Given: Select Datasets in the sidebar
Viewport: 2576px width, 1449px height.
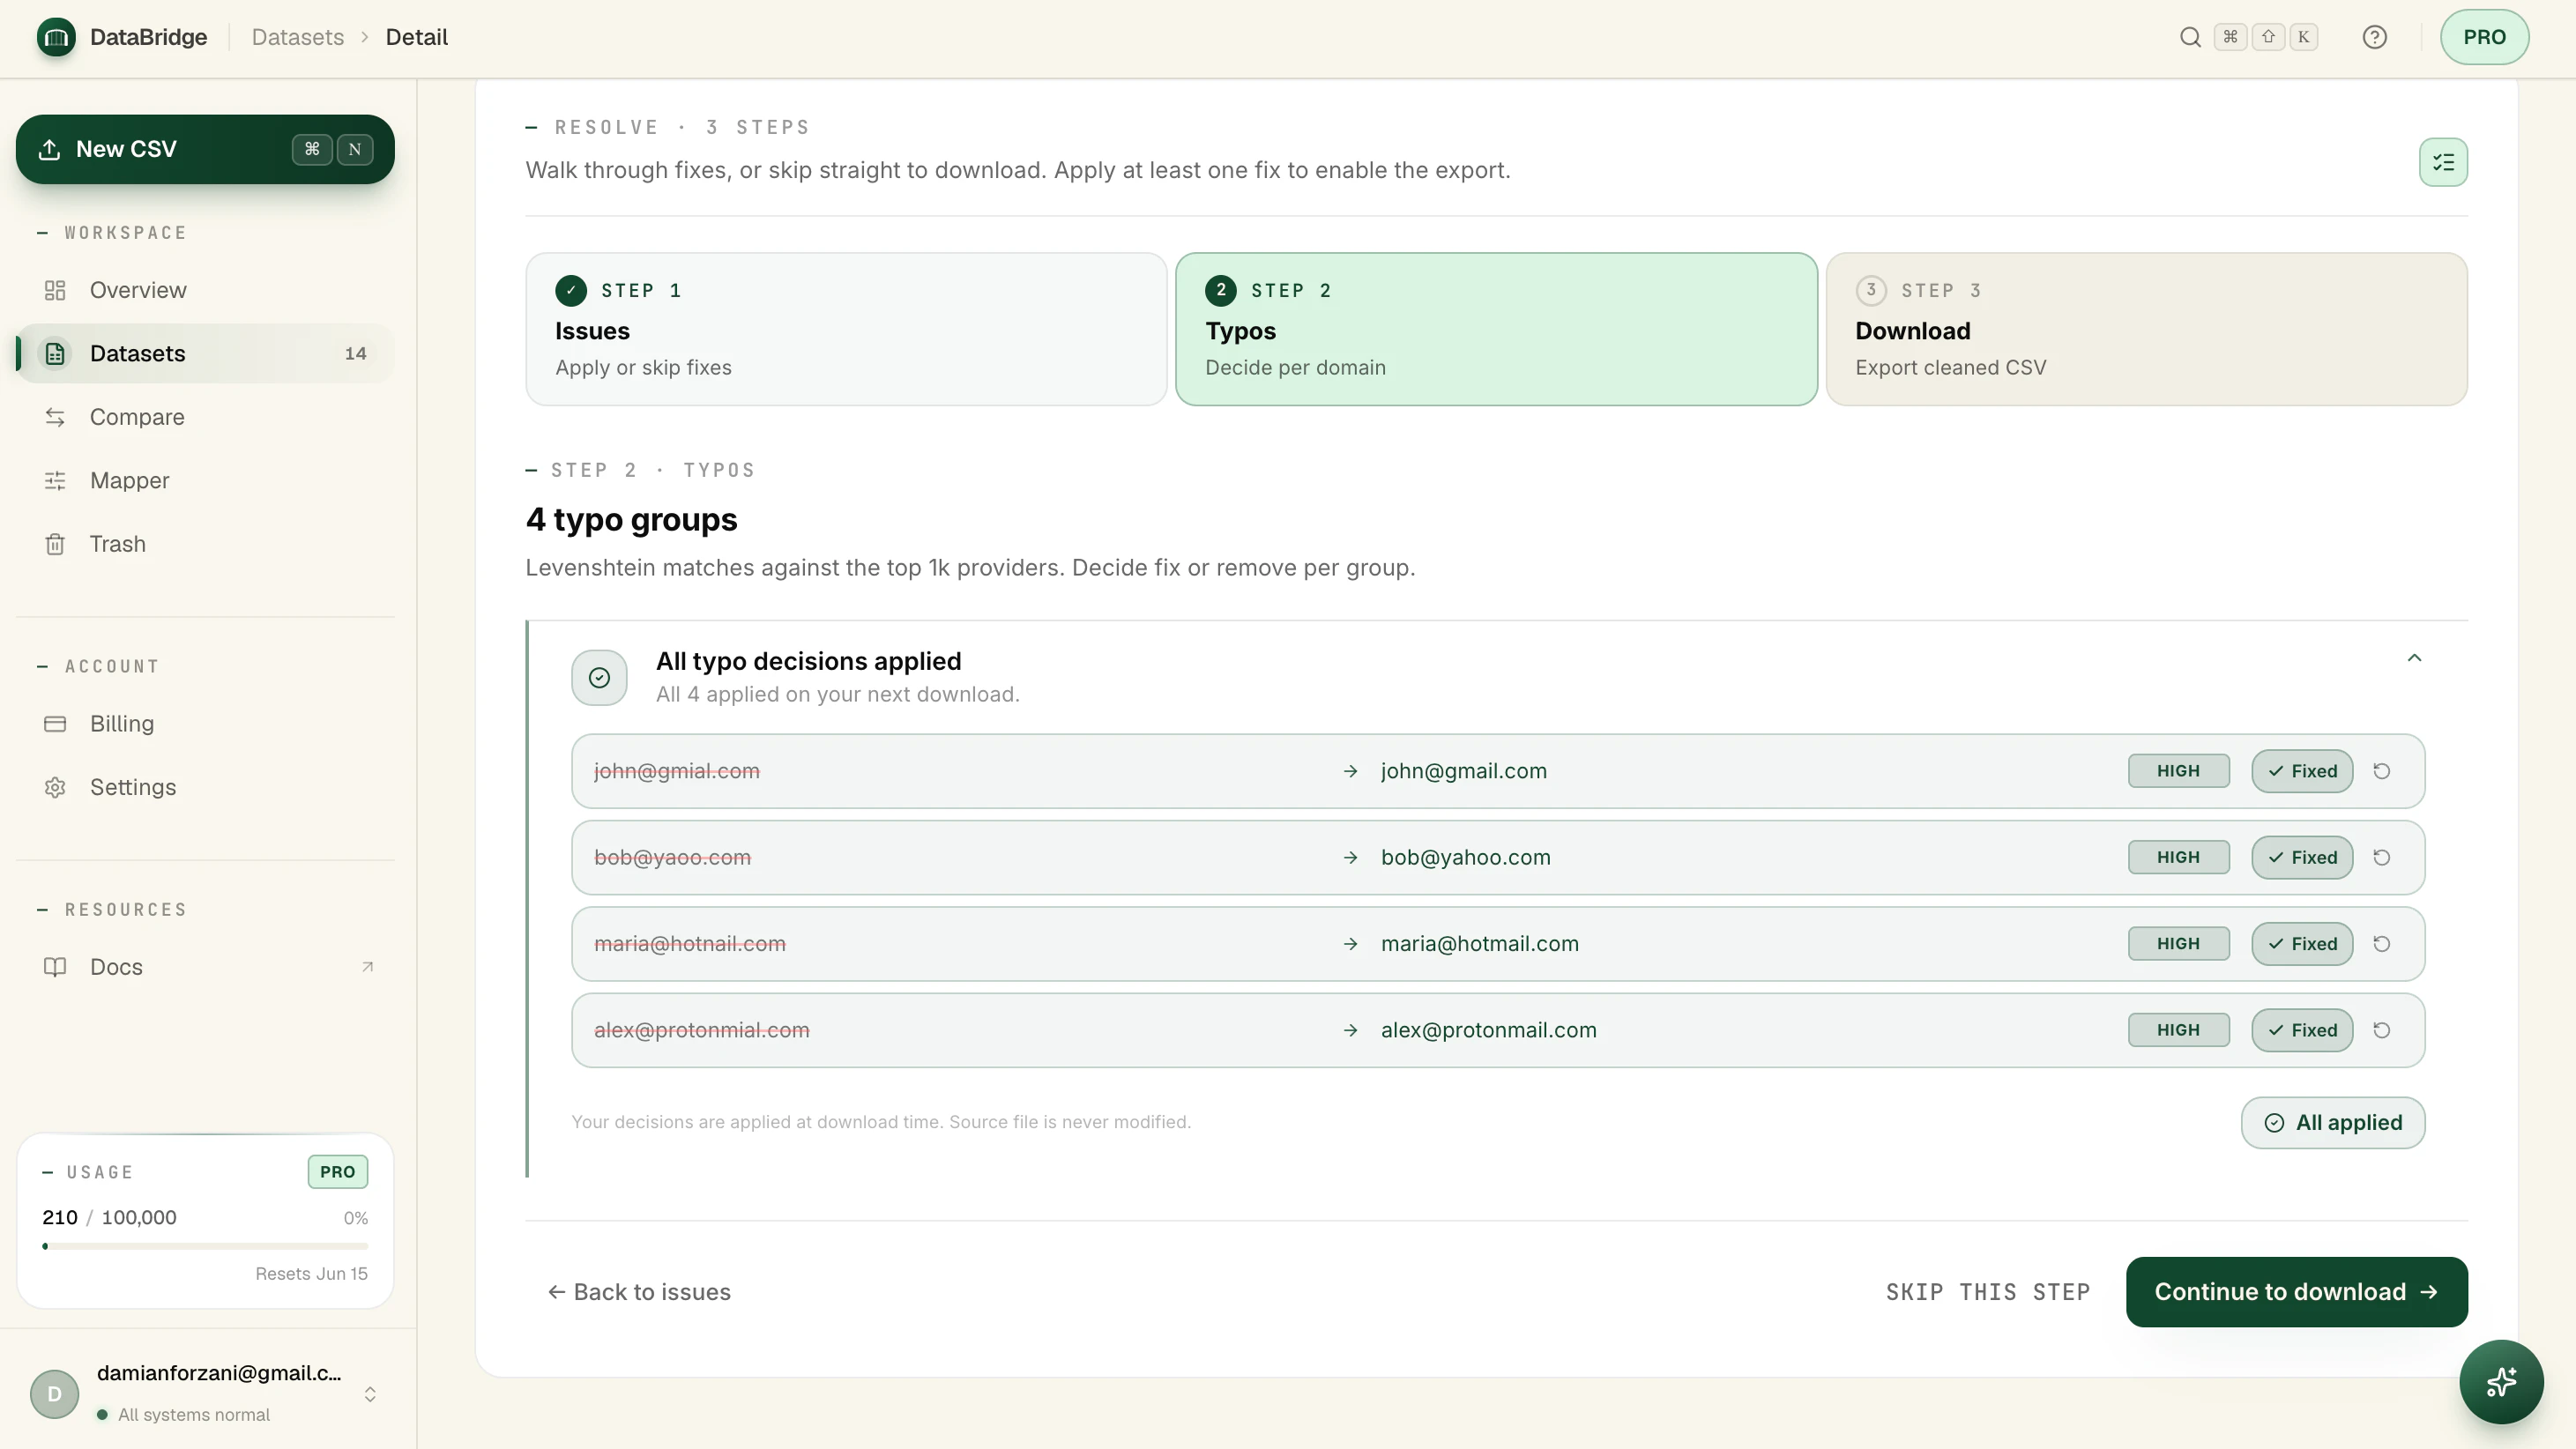Looking at the screenshot, I should [205, 353].
